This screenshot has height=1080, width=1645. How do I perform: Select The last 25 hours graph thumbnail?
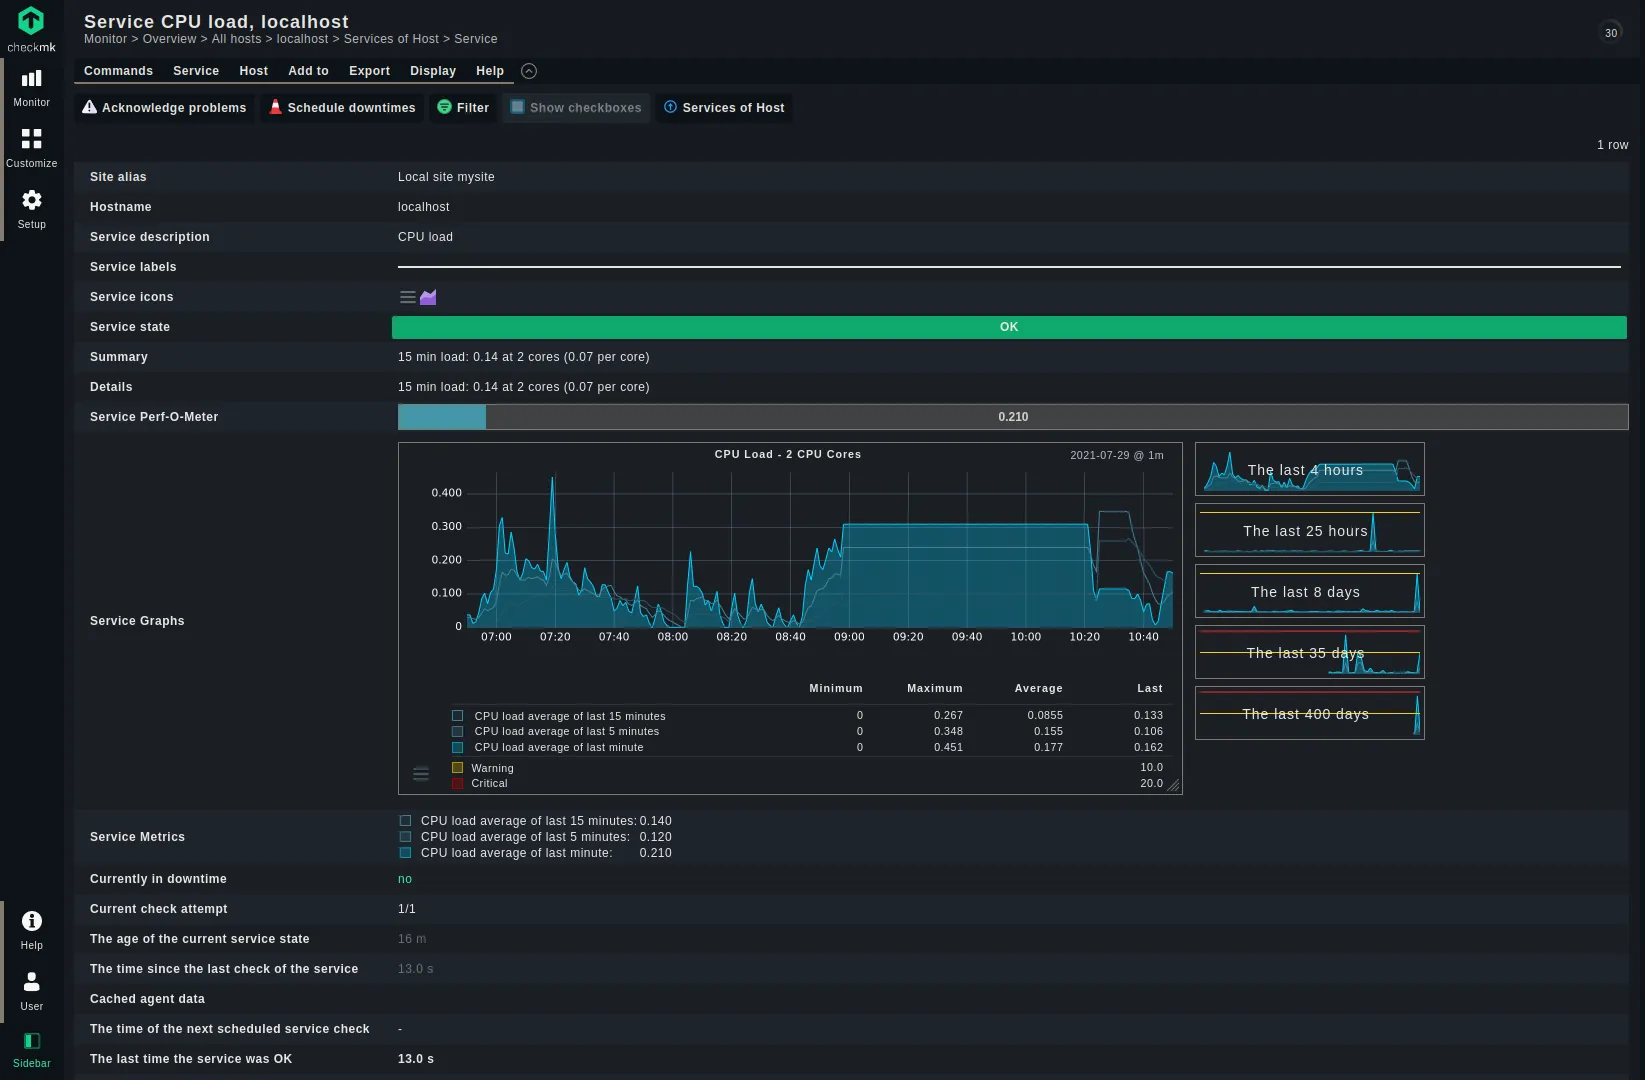pyautogui.click(x=1309, y=530)
